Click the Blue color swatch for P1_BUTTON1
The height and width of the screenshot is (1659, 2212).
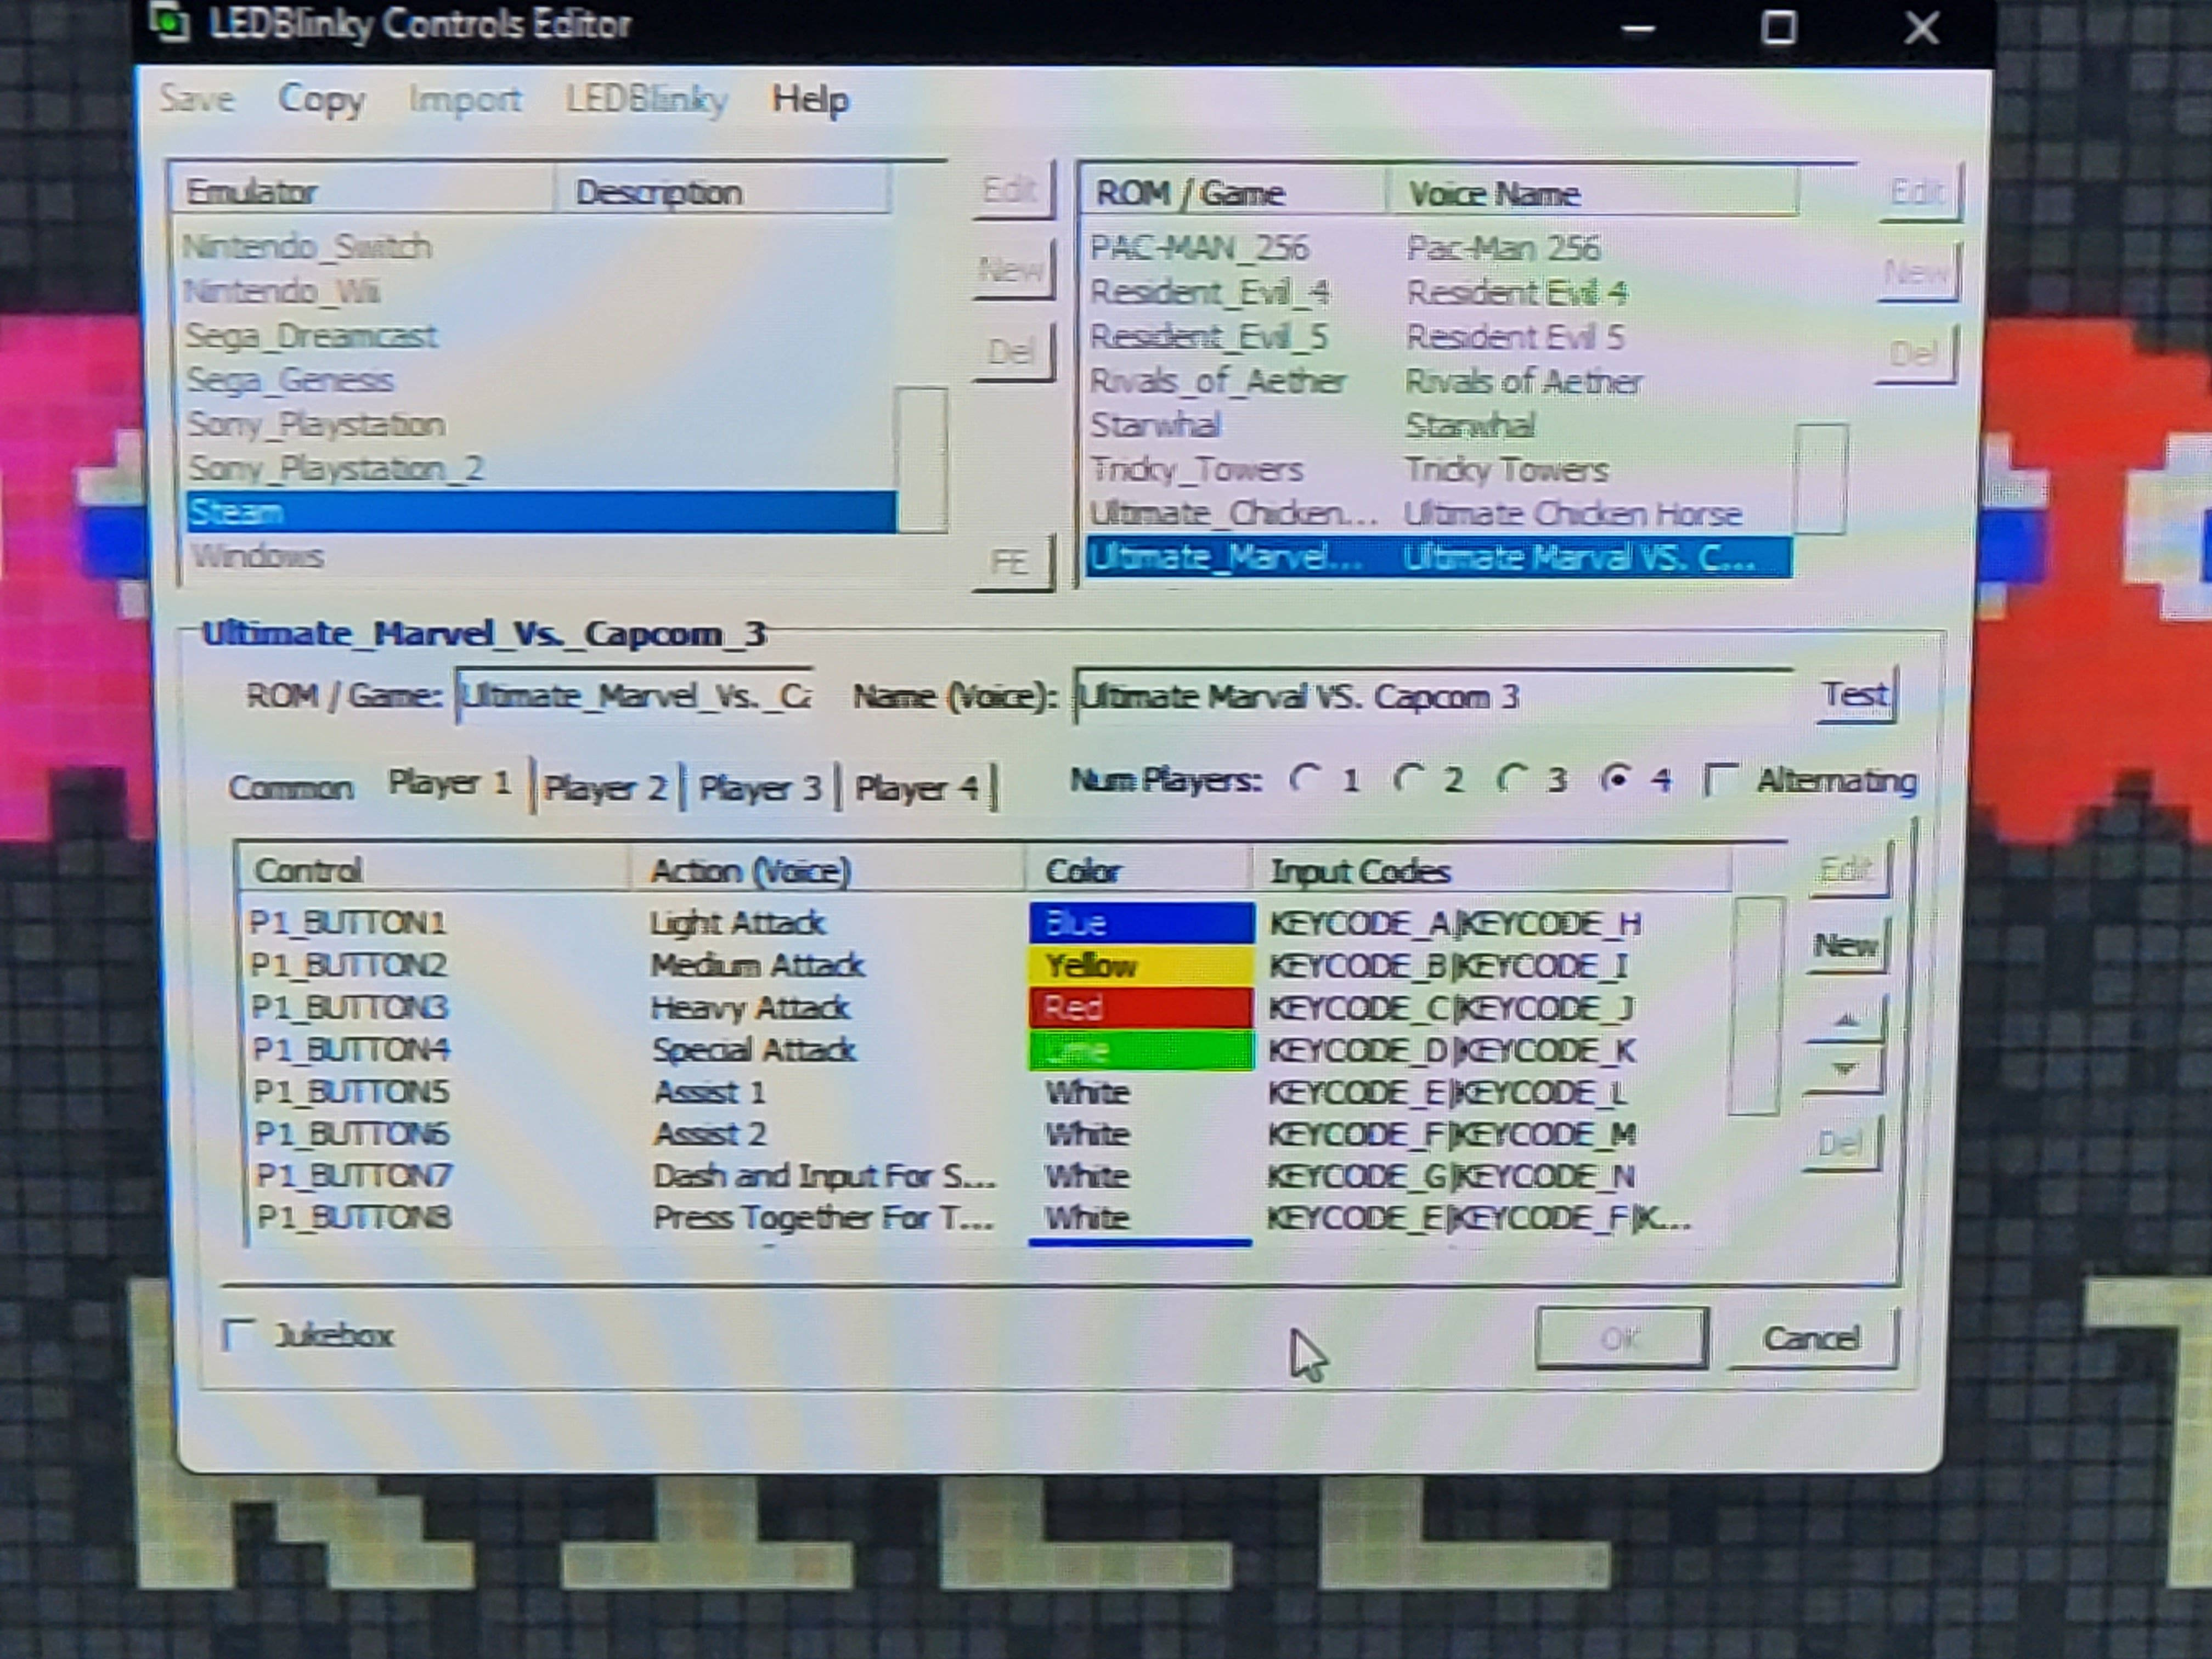coord(1141,922)
